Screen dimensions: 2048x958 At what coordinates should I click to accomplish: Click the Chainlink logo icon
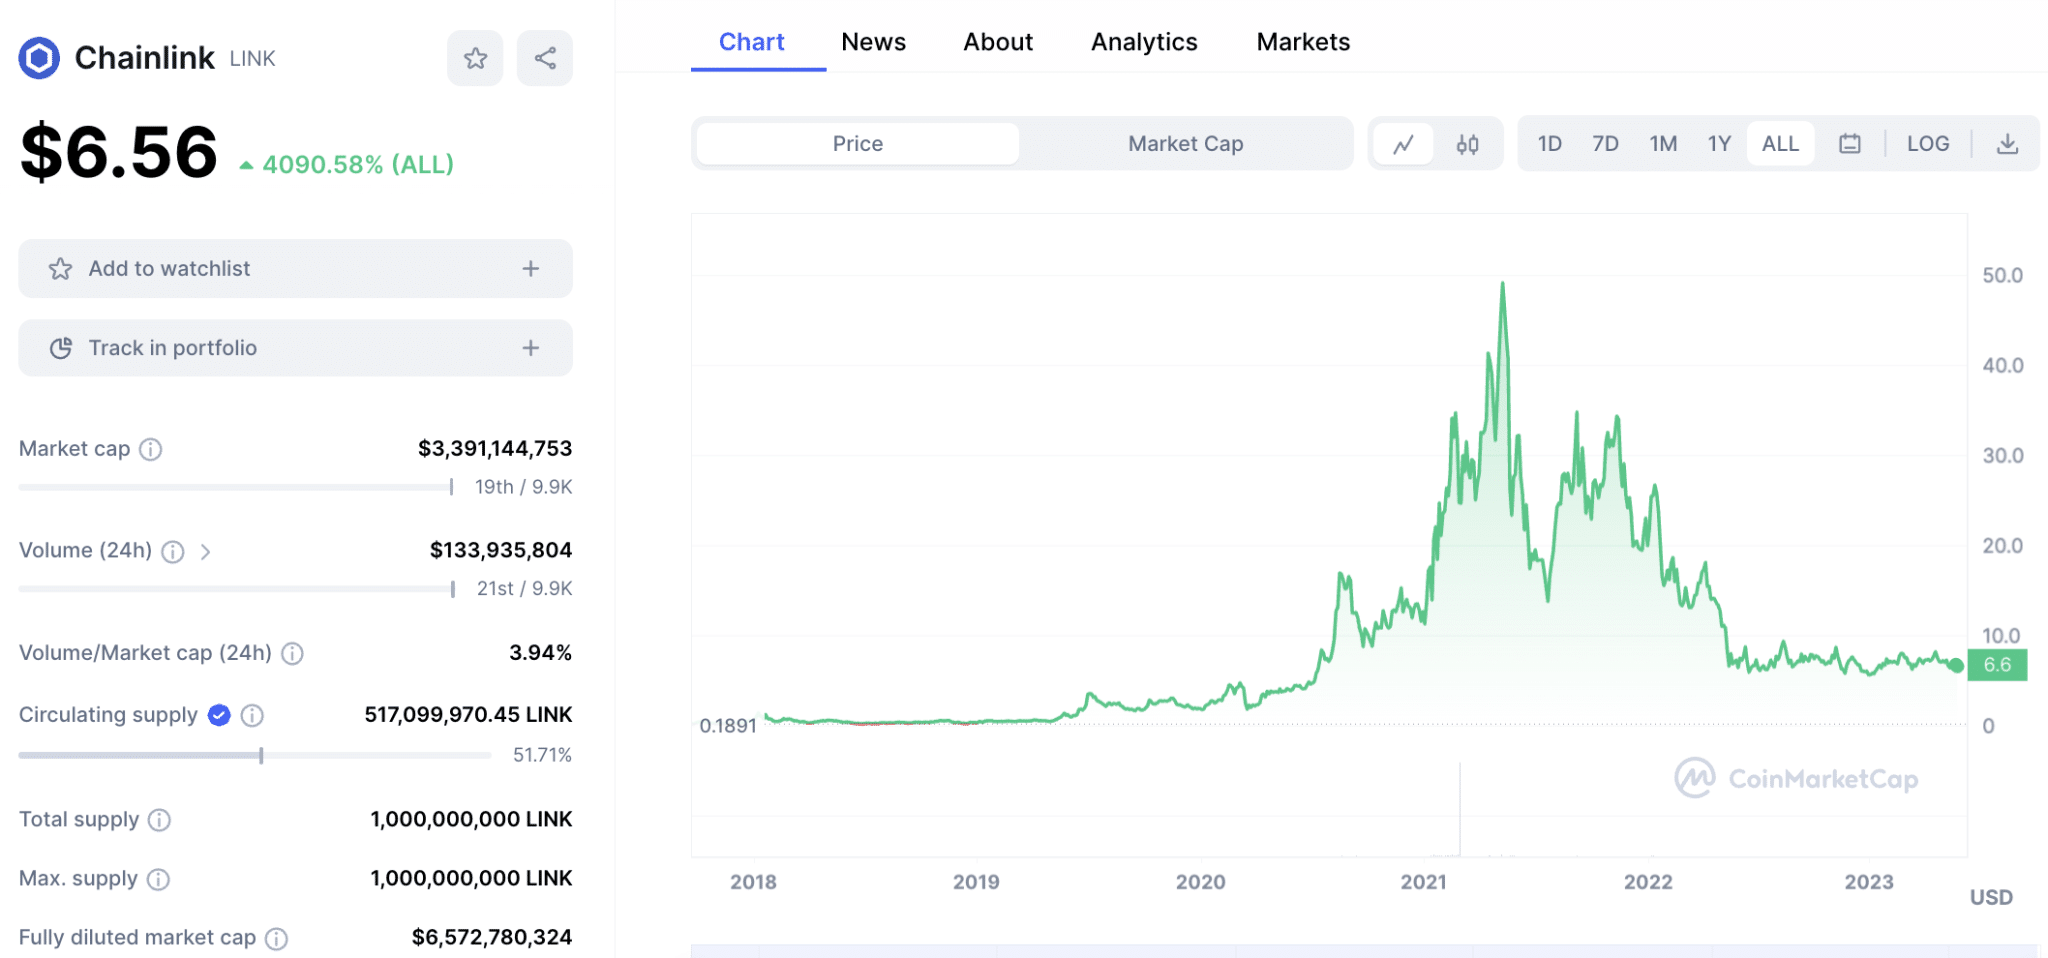tap(38, 57)
